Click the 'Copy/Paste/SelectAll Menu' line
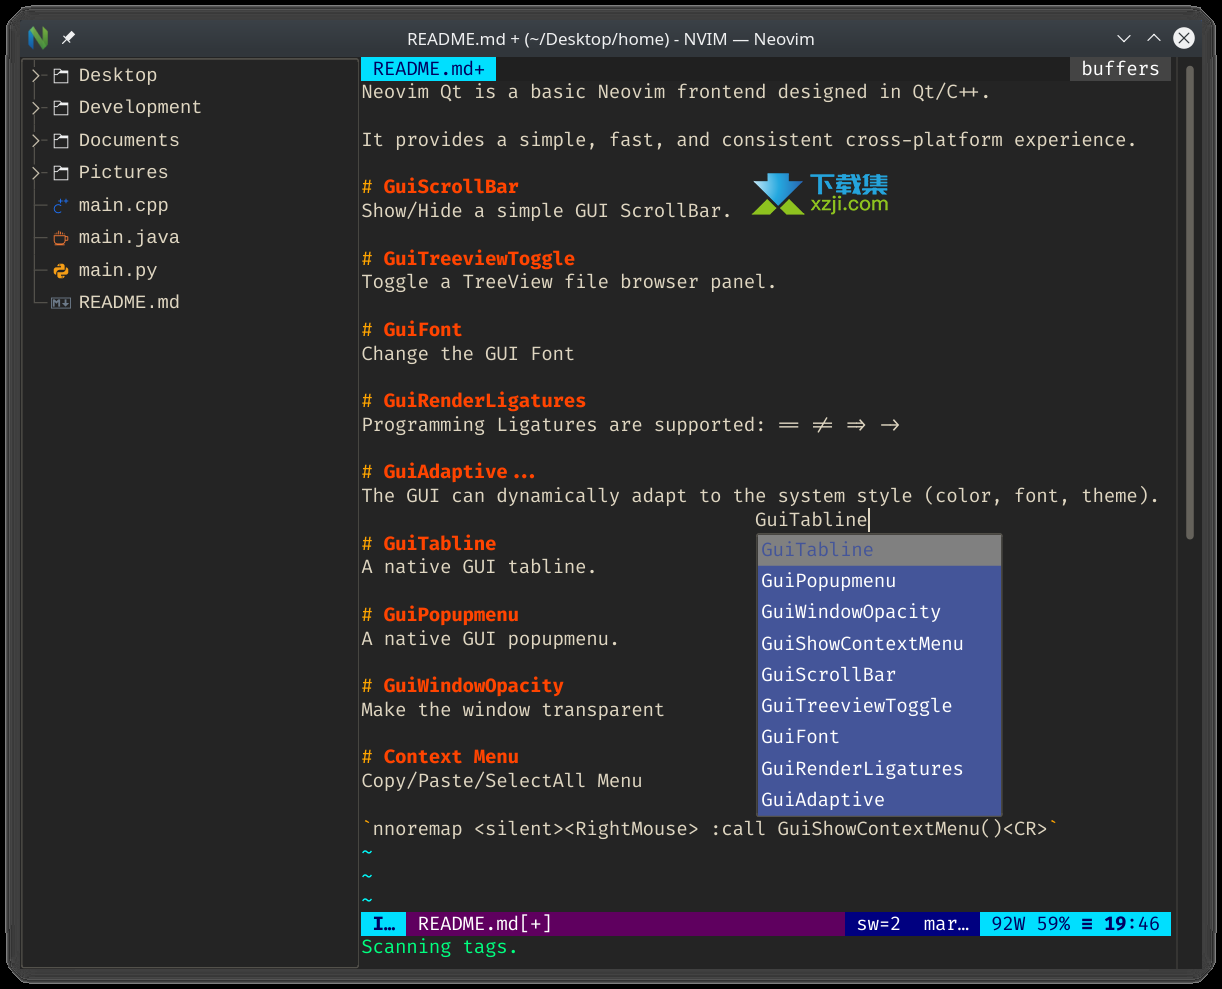 point(502,781)
